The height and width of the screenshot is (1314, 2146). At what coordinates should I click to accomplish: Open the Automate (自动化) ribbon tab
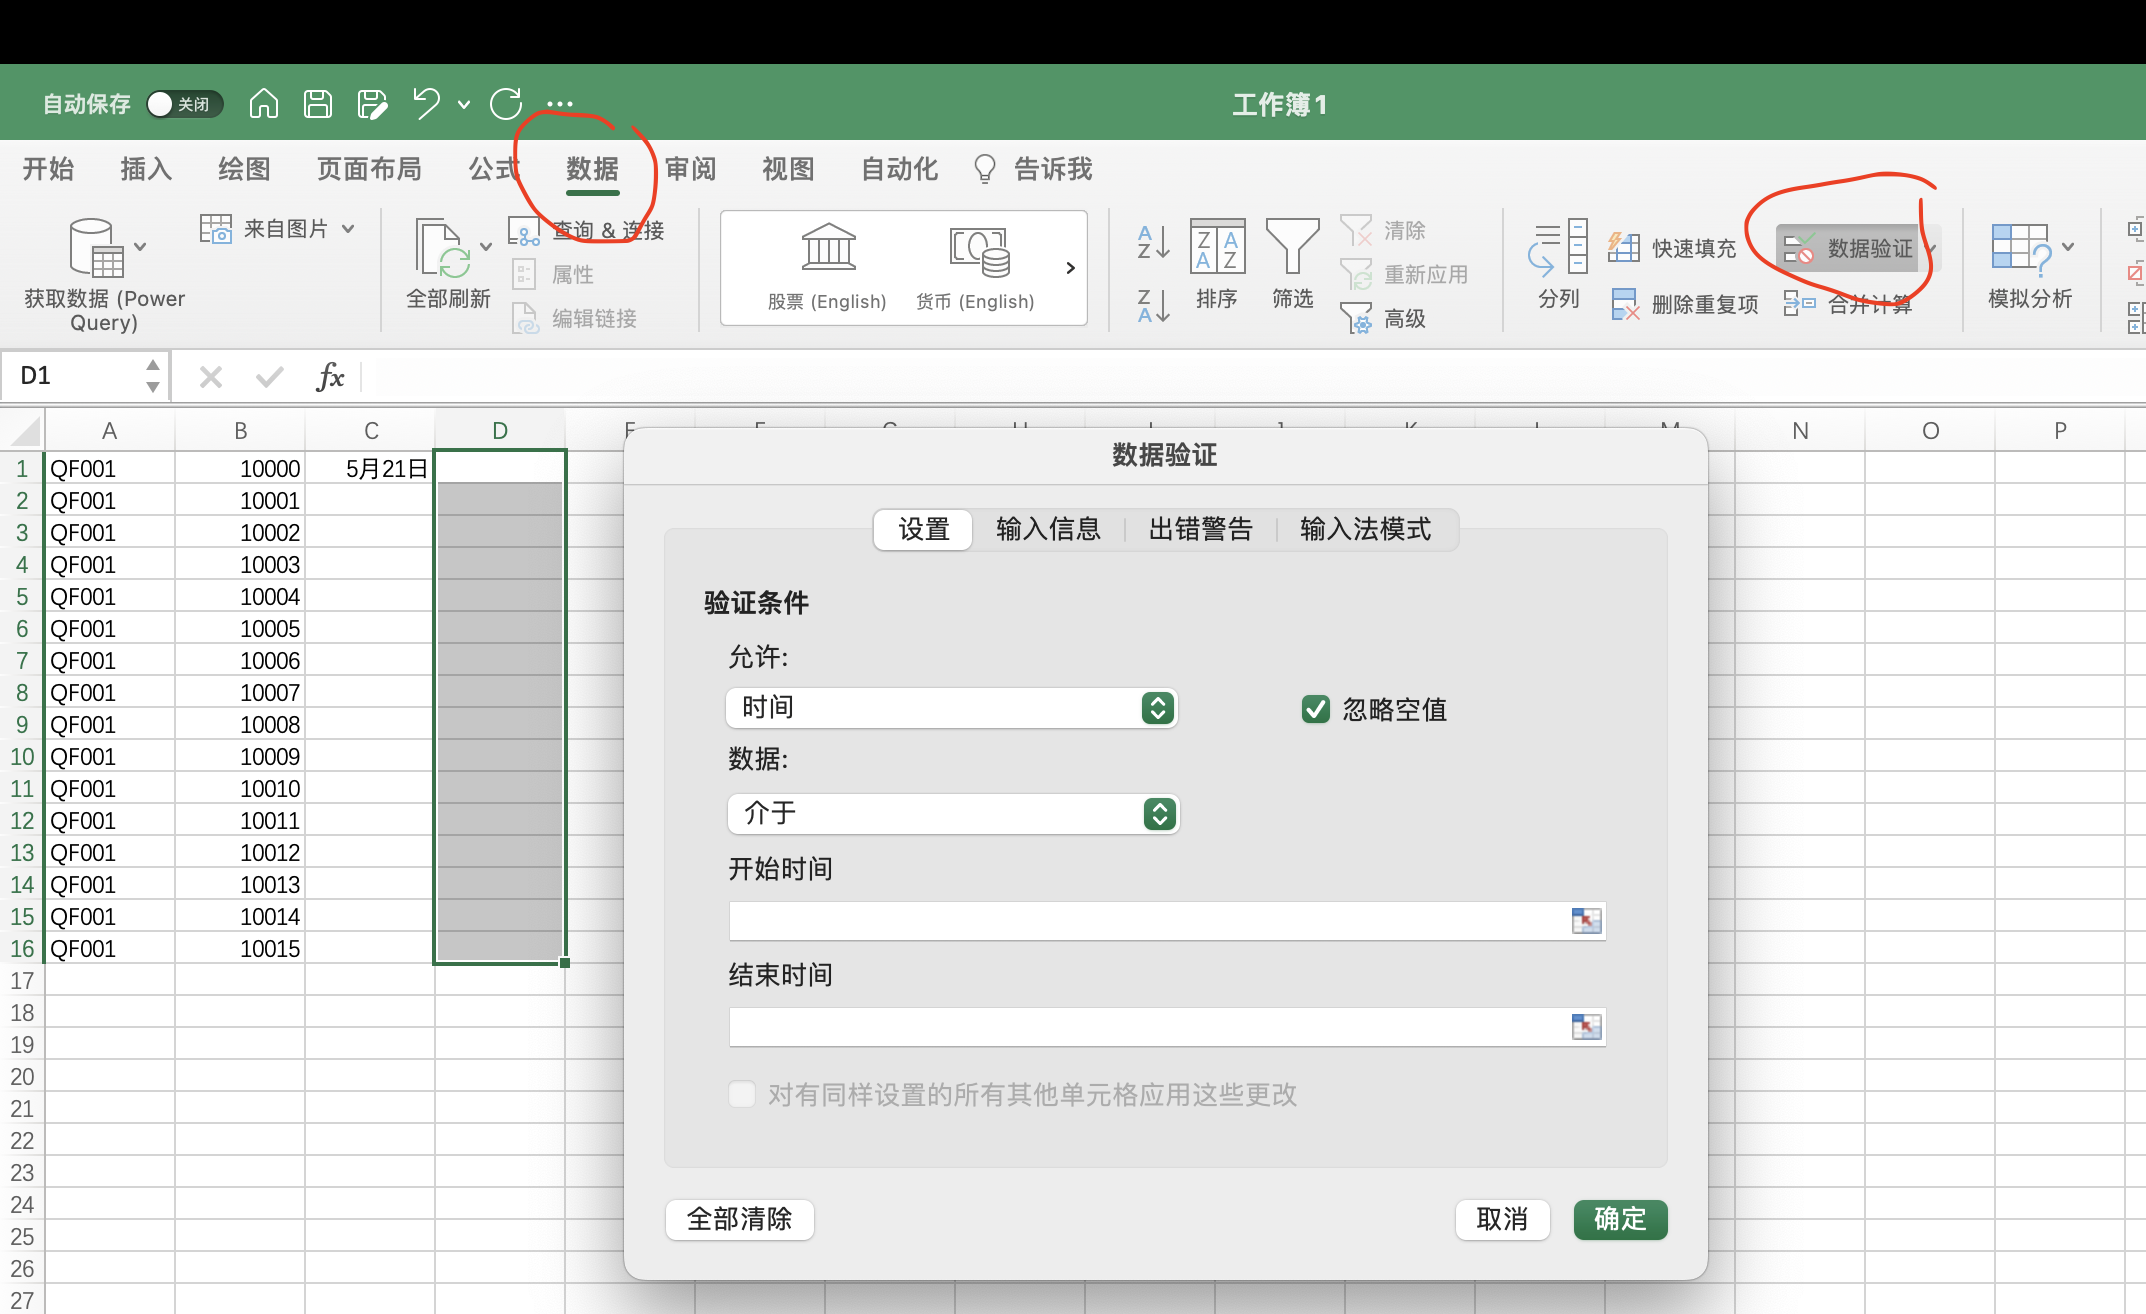click(x=900, y=169)
